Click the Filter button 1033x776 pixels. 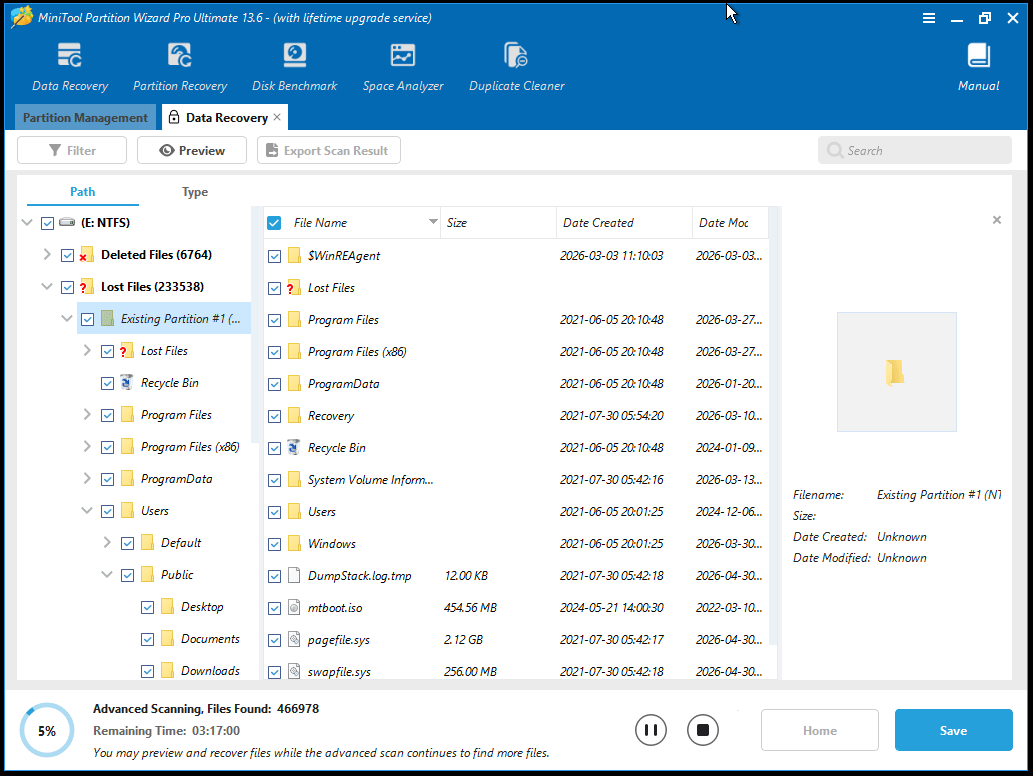pyautogui.click(x=72, y=150)
